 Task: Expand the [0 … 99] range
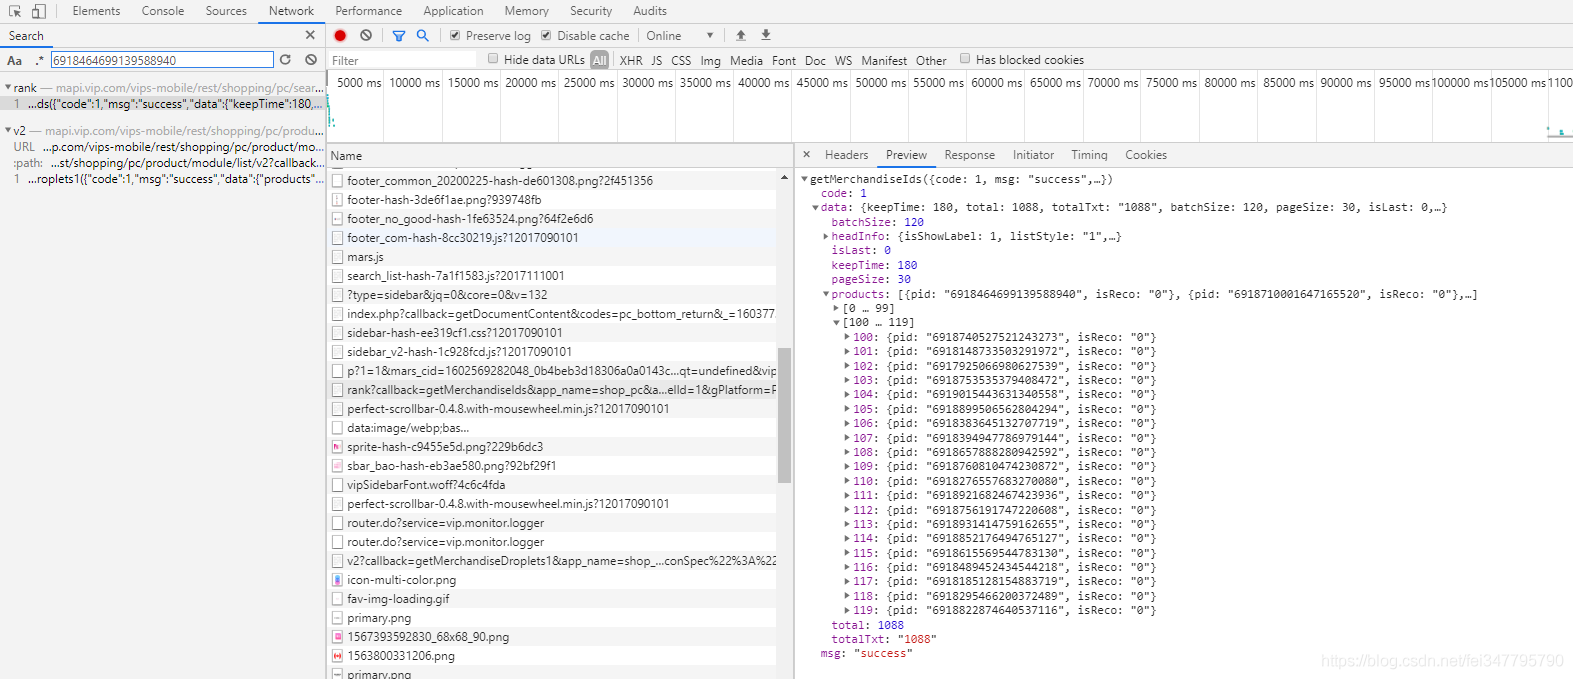(837, 309)
